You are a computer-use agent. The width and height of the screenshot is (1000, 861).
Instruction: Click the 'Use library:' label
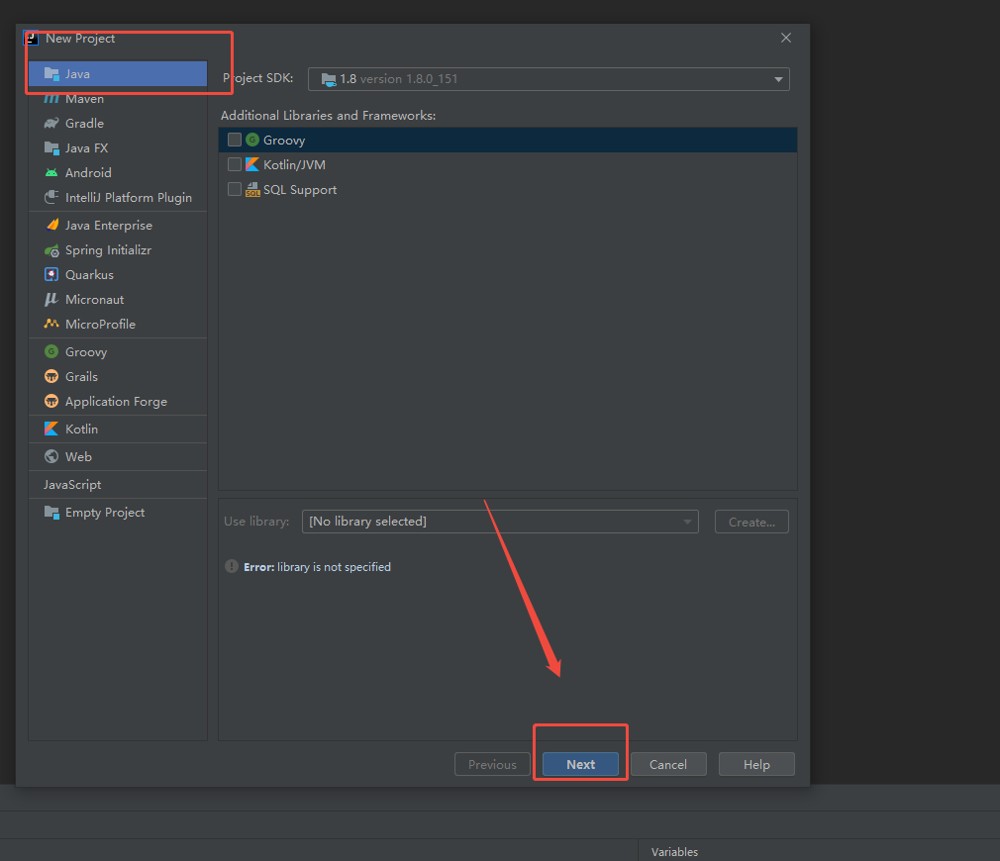point(256,521)
